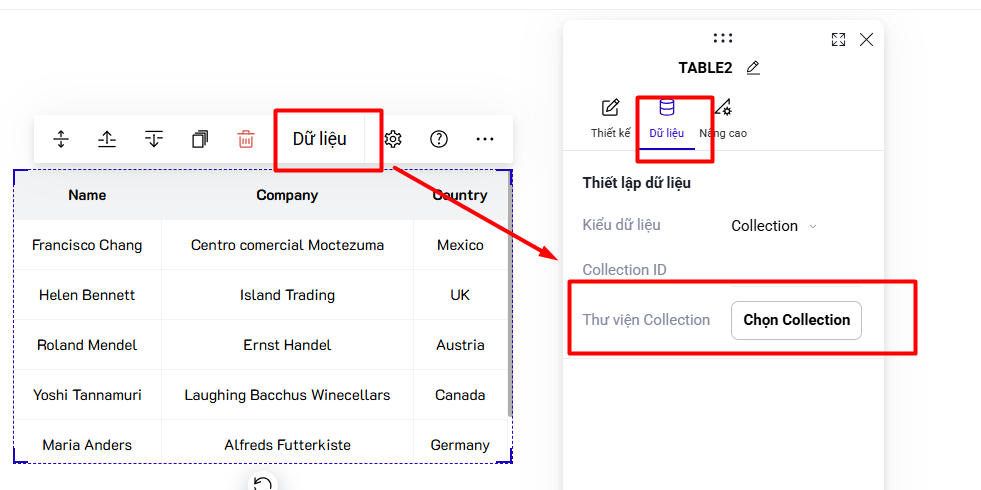Click the move up/down arrows toolbar icon

pos(61,139)
